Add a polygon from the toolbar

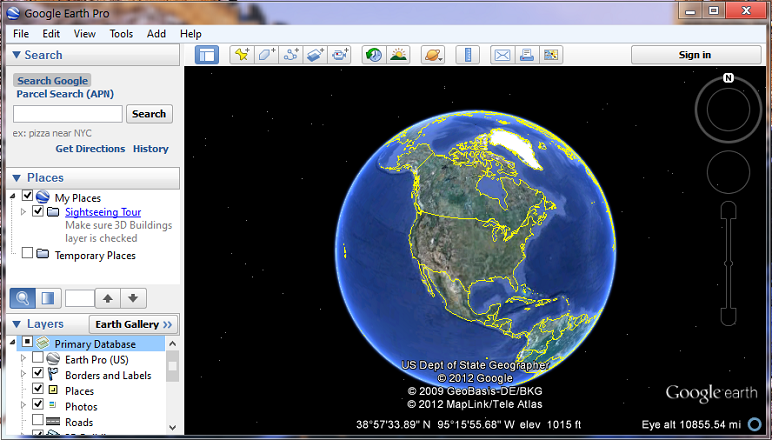pyautogui.click(x=266, y=55)
